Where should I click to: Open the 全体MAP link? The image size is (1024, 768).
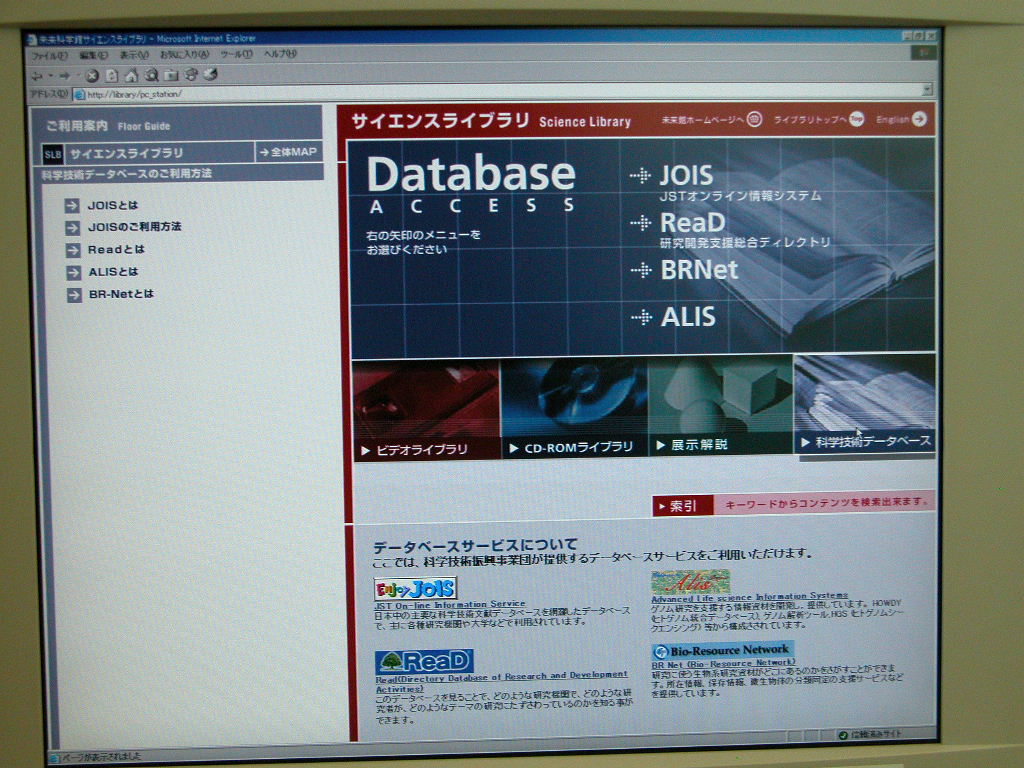(x=288, y=152)
